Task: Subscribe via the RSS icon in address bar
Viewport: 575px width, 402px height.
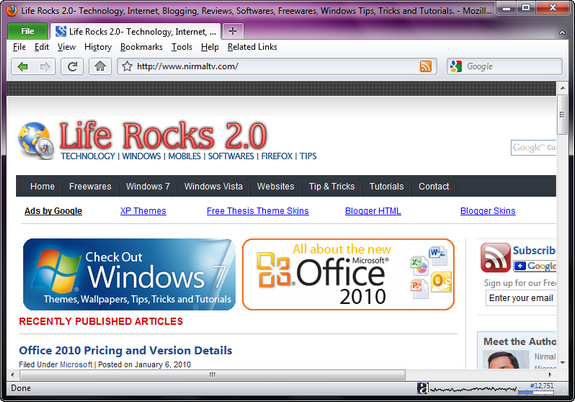Action: pyautogui.click(x=425, y=66)
